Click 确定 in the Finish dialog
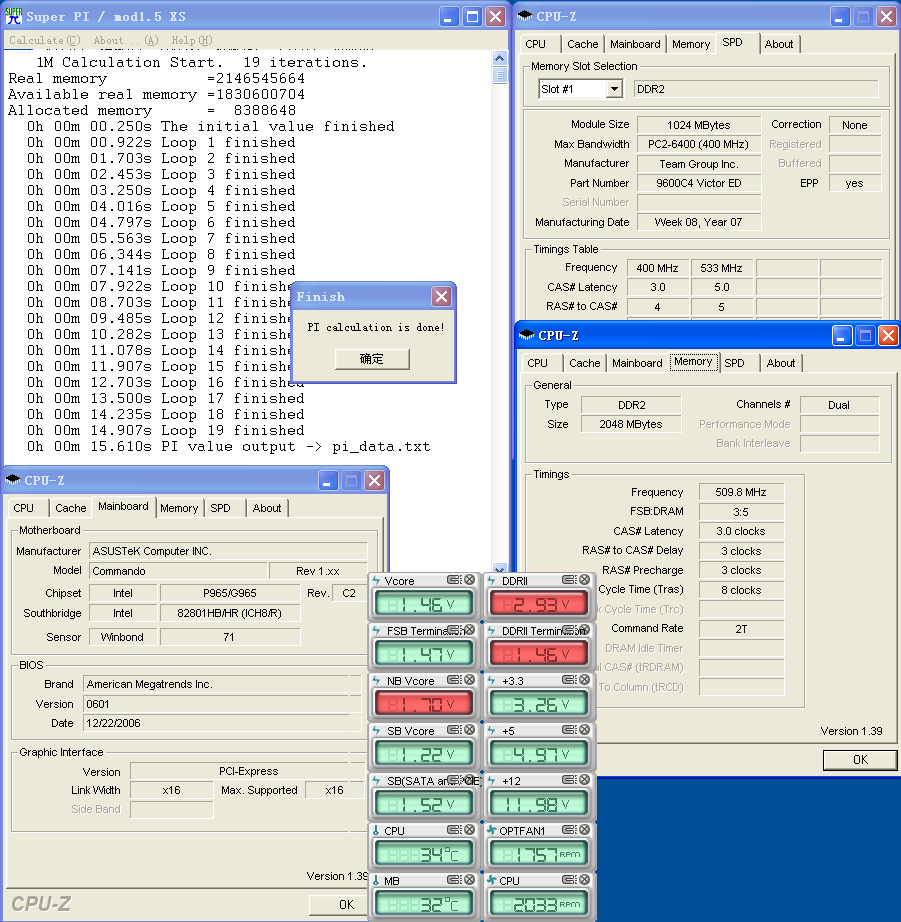 point(371,359)
